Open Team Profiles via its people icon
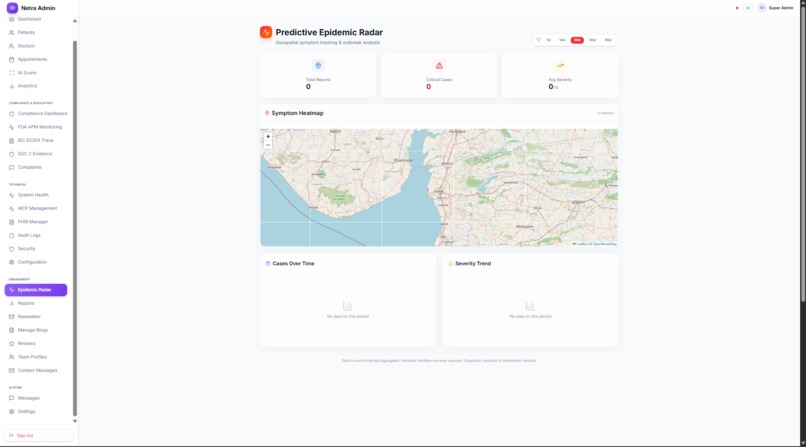806x447 pixels. pyautogui.click(x=11, y=357)
